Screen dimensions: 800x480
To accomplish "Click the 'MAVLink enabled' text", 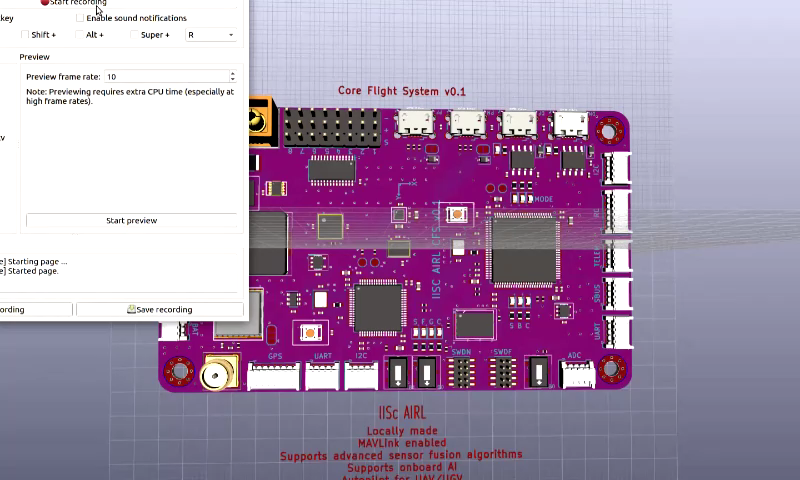I will [402, 443].
